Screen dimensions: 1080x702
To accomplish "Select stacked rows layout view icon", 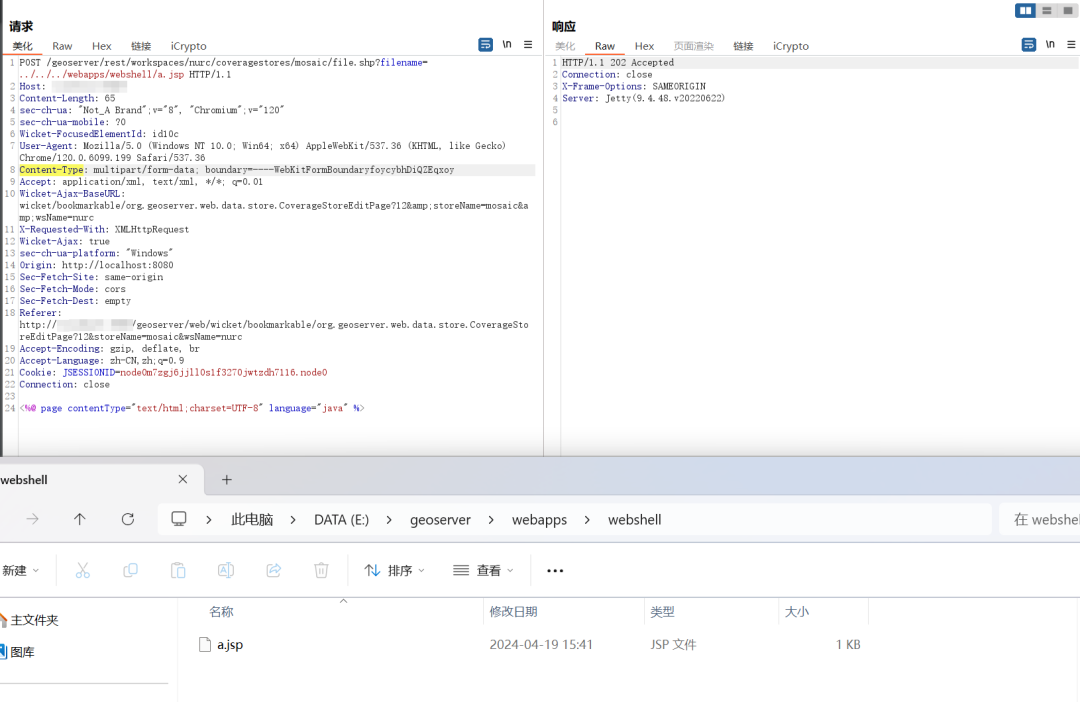I will pyautogui.click(x=1047, y=10).
